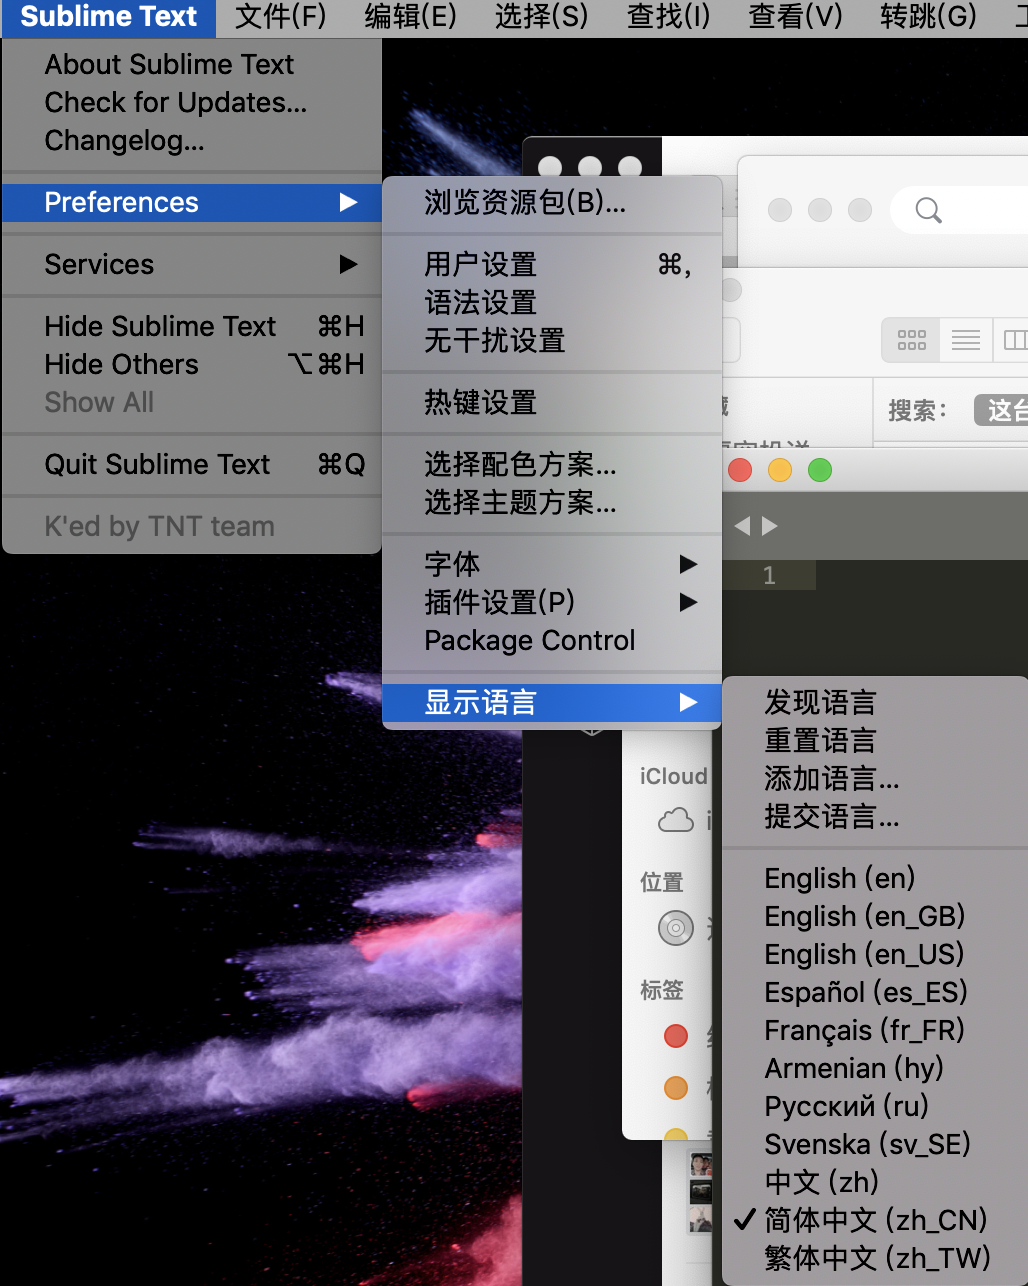Screen dimensions: 1028x1286
Task: Open 浏览资源包(B)... entry
Action: click(x=552, y=202)
